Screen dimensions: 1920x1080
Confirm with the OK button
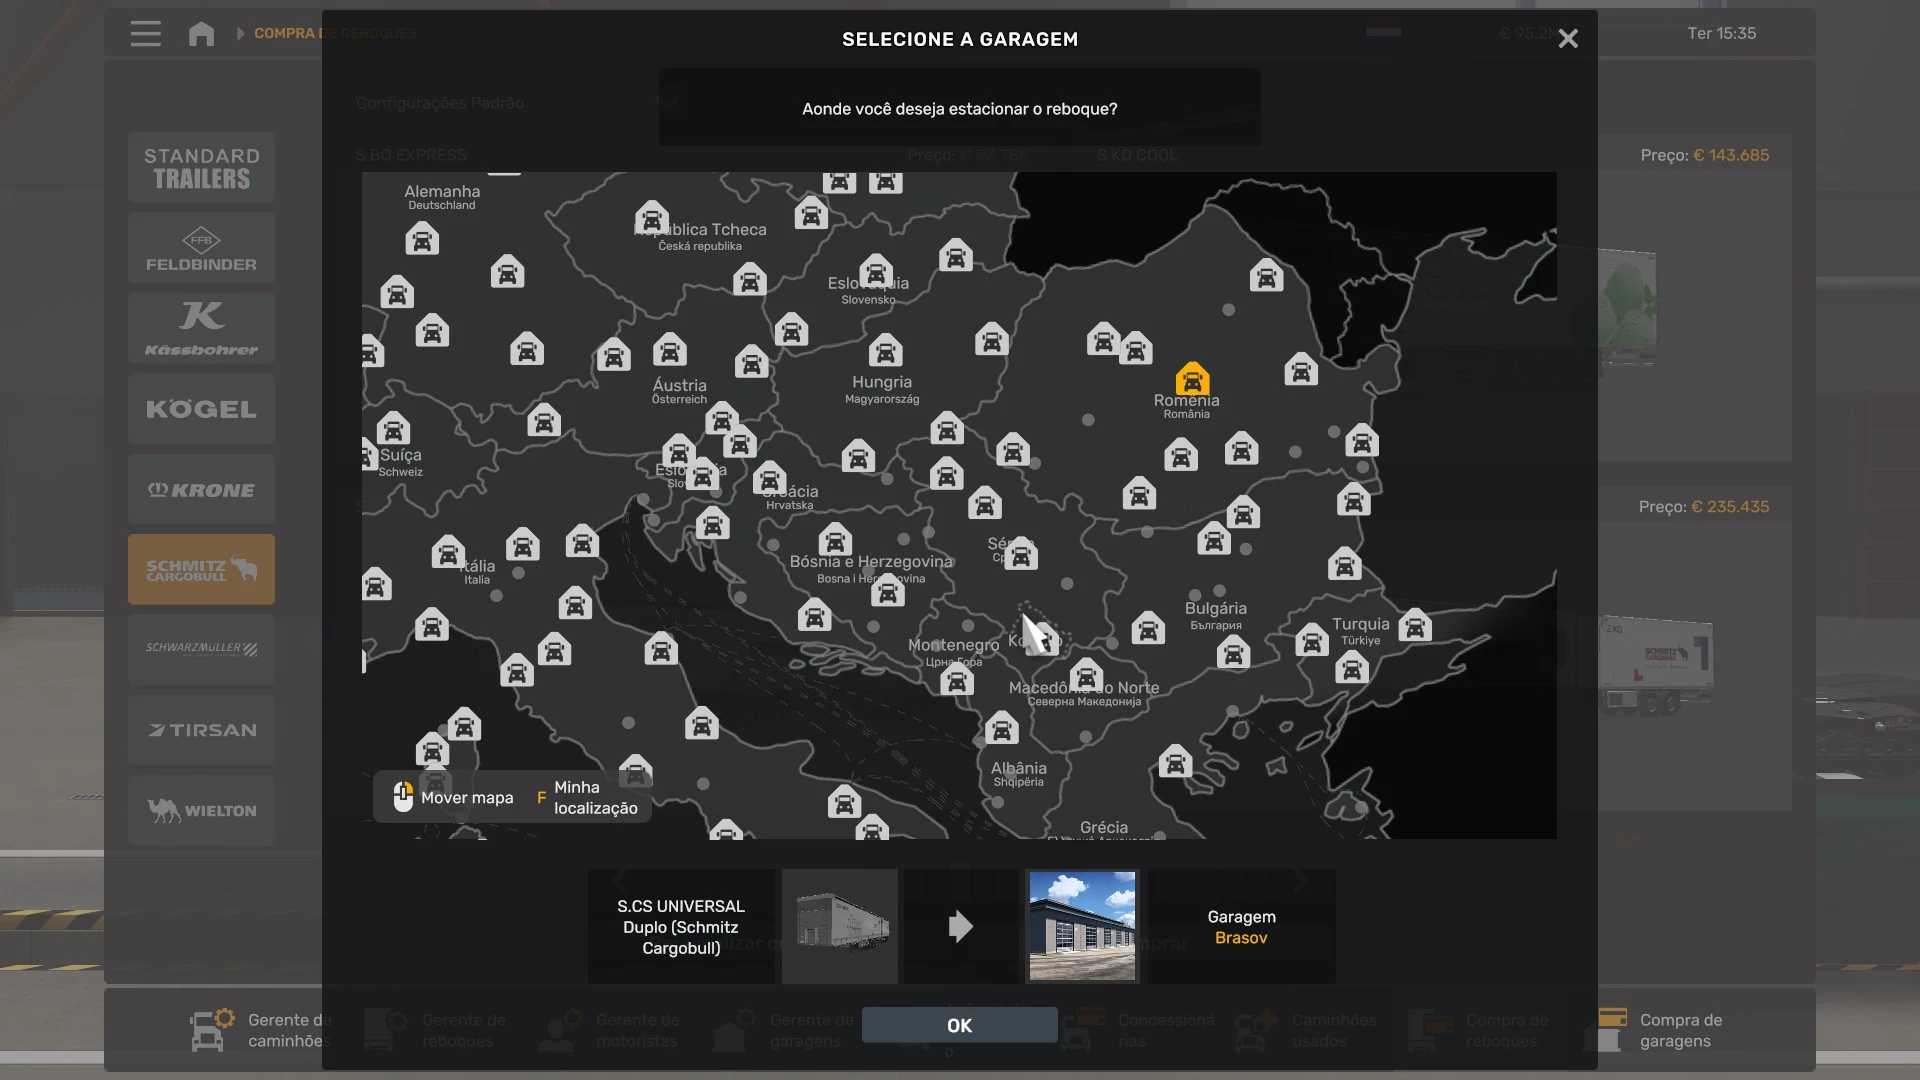pyautogui.click(x=959, y=1025)
